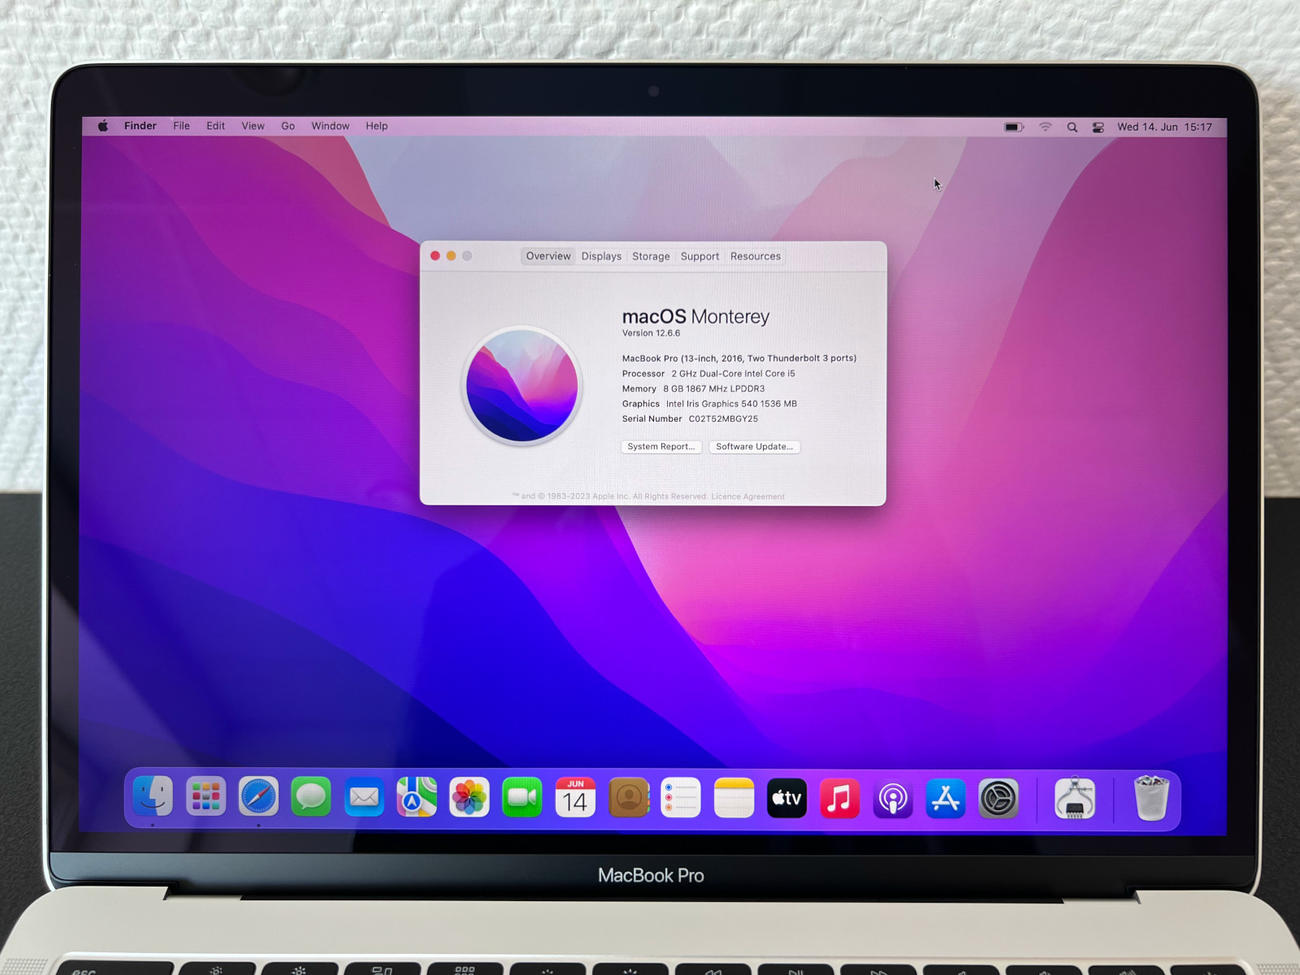Launch Apple TV from the Dock
1300x975 pixels.
(787, 798)
